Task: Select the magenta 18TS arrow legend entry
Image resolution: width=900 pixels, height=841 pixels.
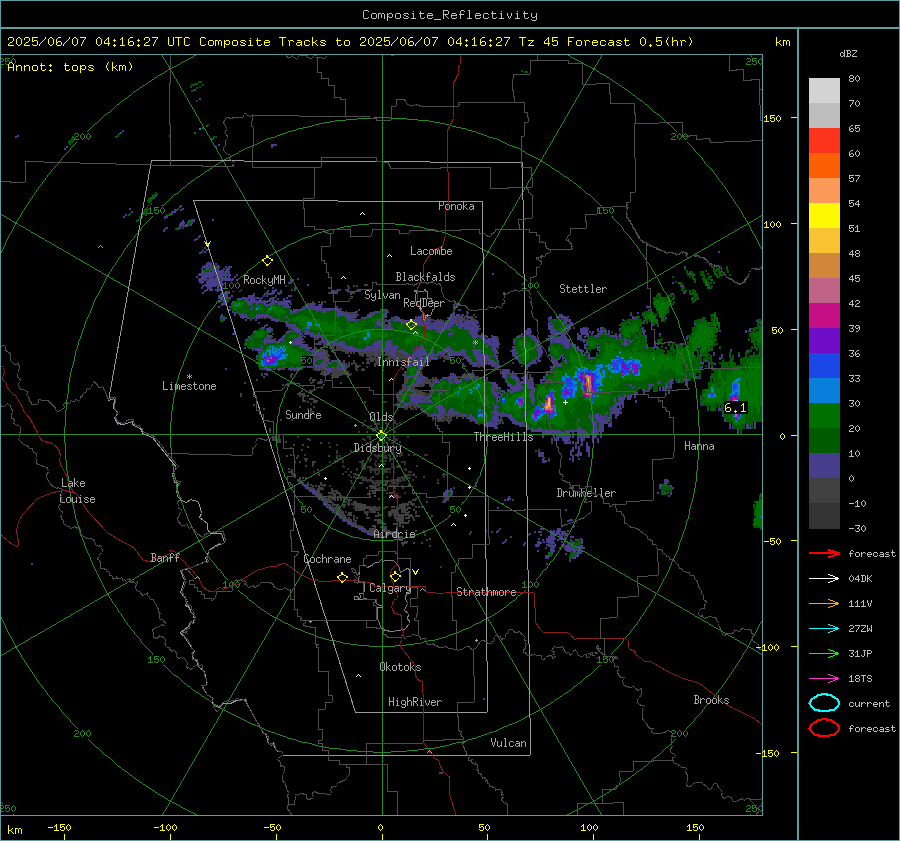Action: (x=824, y=679)
